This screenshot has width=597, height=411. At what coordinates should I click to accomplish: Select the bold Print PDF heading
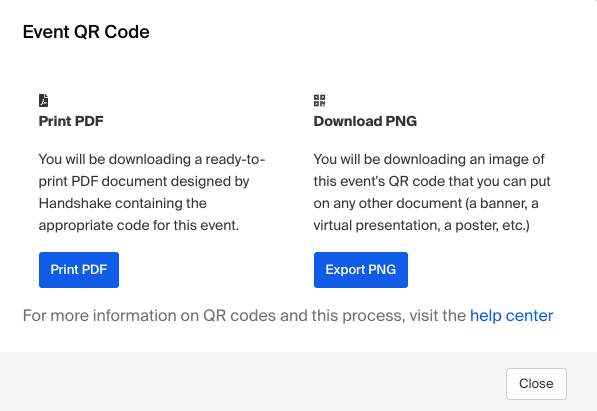(x=71, y=121)
